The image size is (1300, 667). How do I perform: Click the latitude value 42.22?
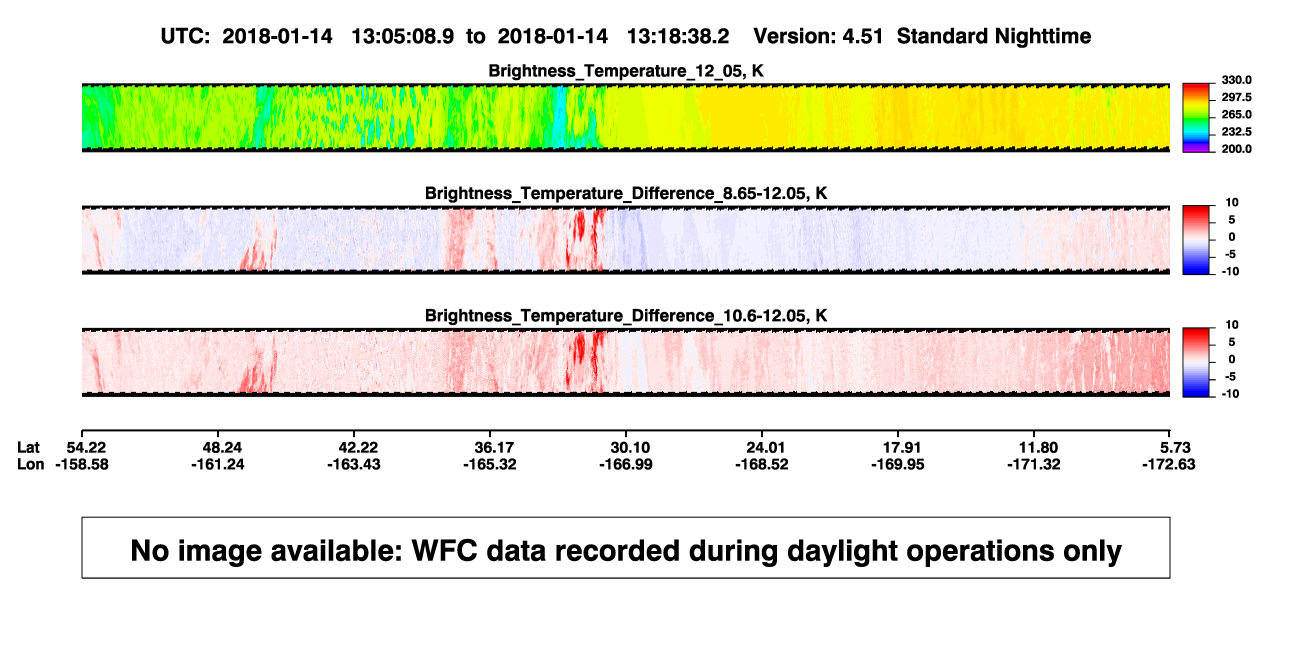point(353,446)
